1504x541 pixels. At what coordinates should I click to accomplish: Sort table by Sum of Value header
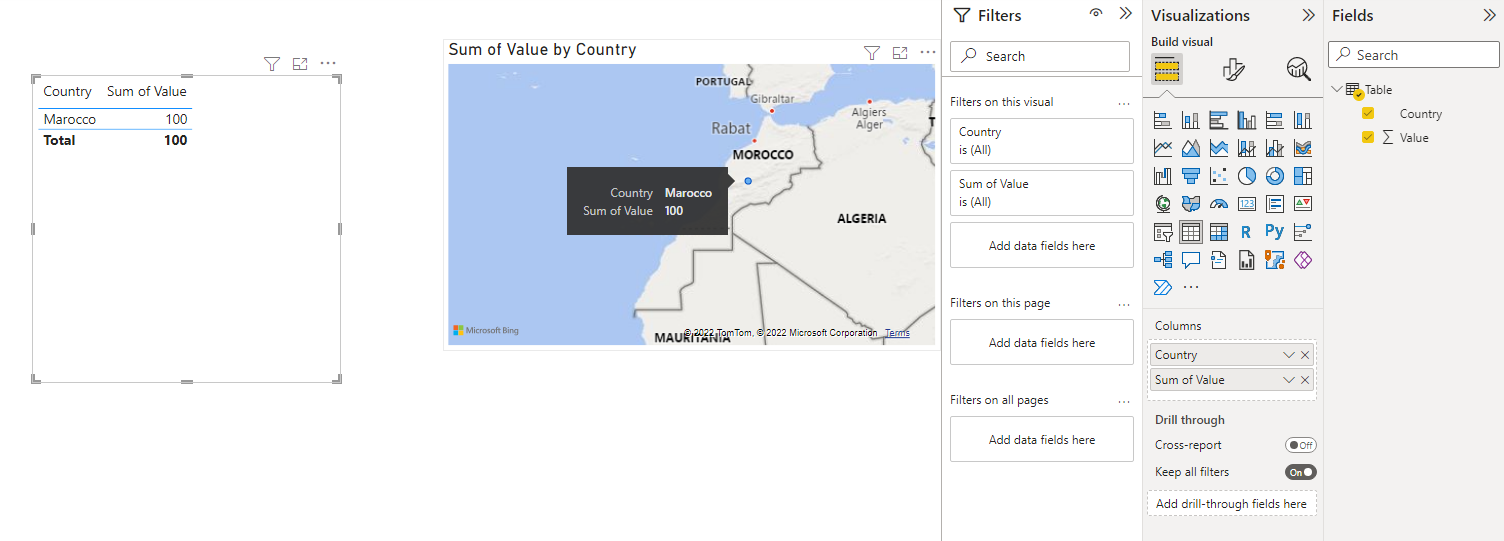[x=147, y=91]
